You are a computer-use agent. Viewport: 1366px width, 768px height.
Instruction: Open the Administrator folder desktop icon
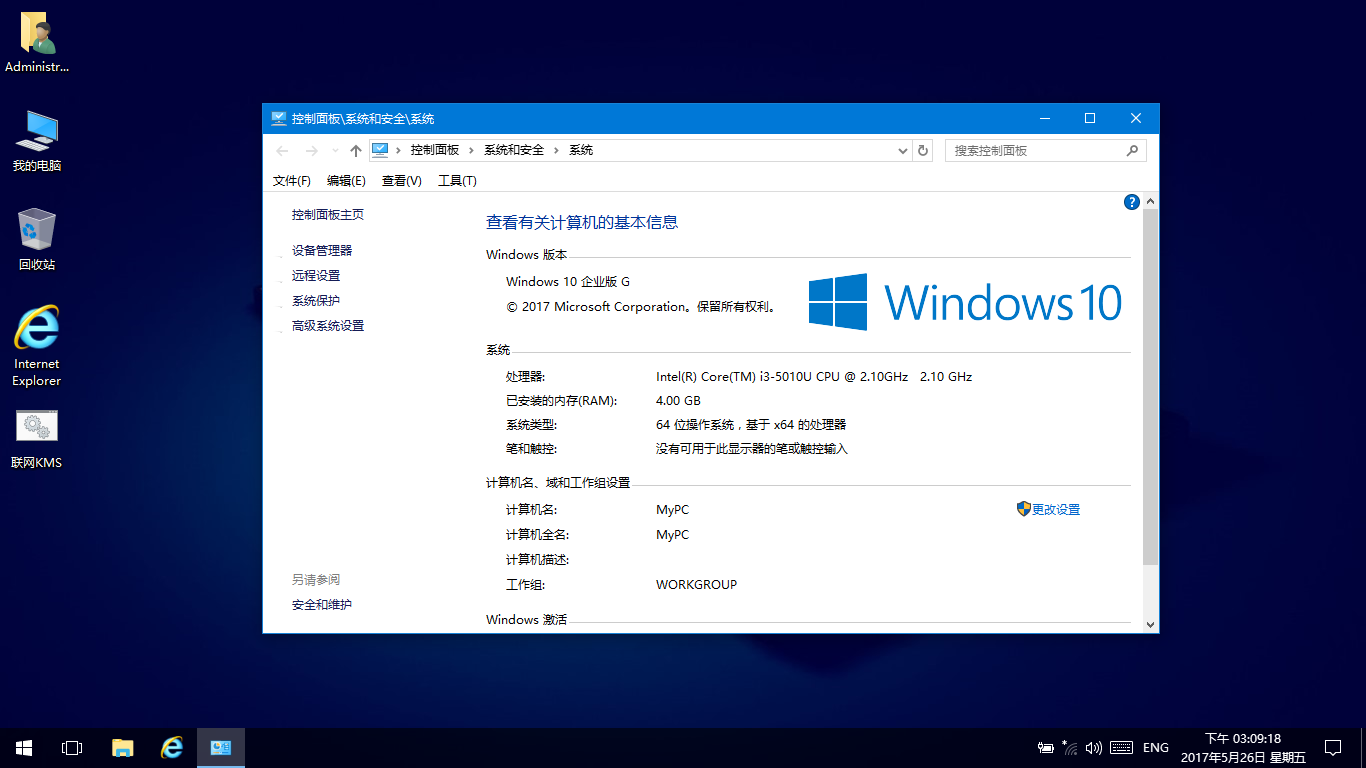coord(37,43)
